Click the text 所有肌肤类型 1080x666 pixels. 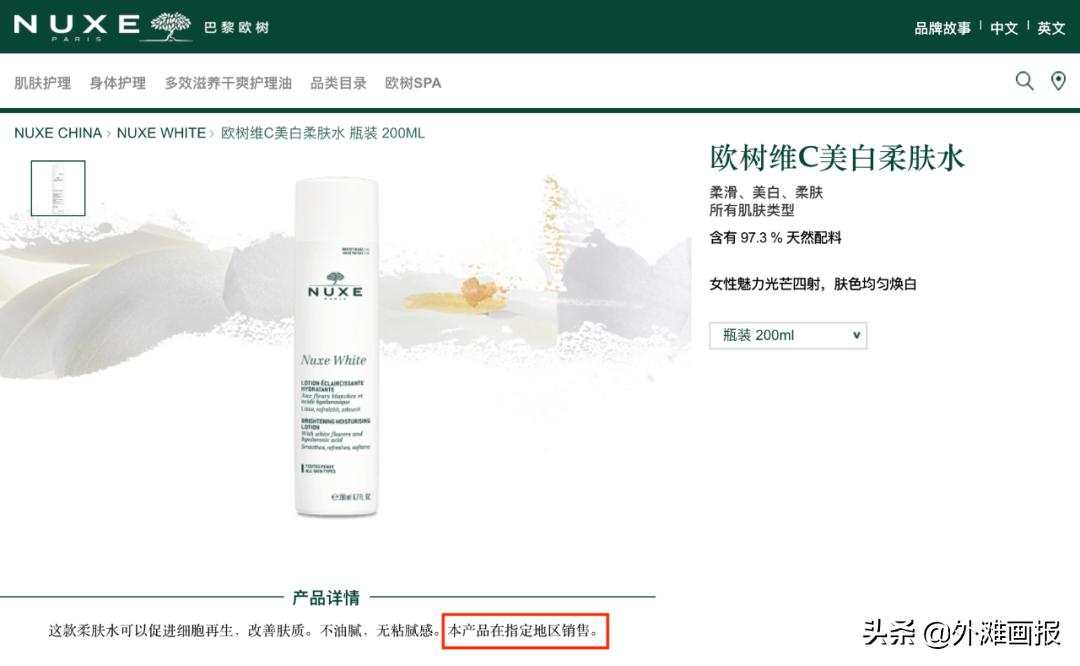pos(751,210)
